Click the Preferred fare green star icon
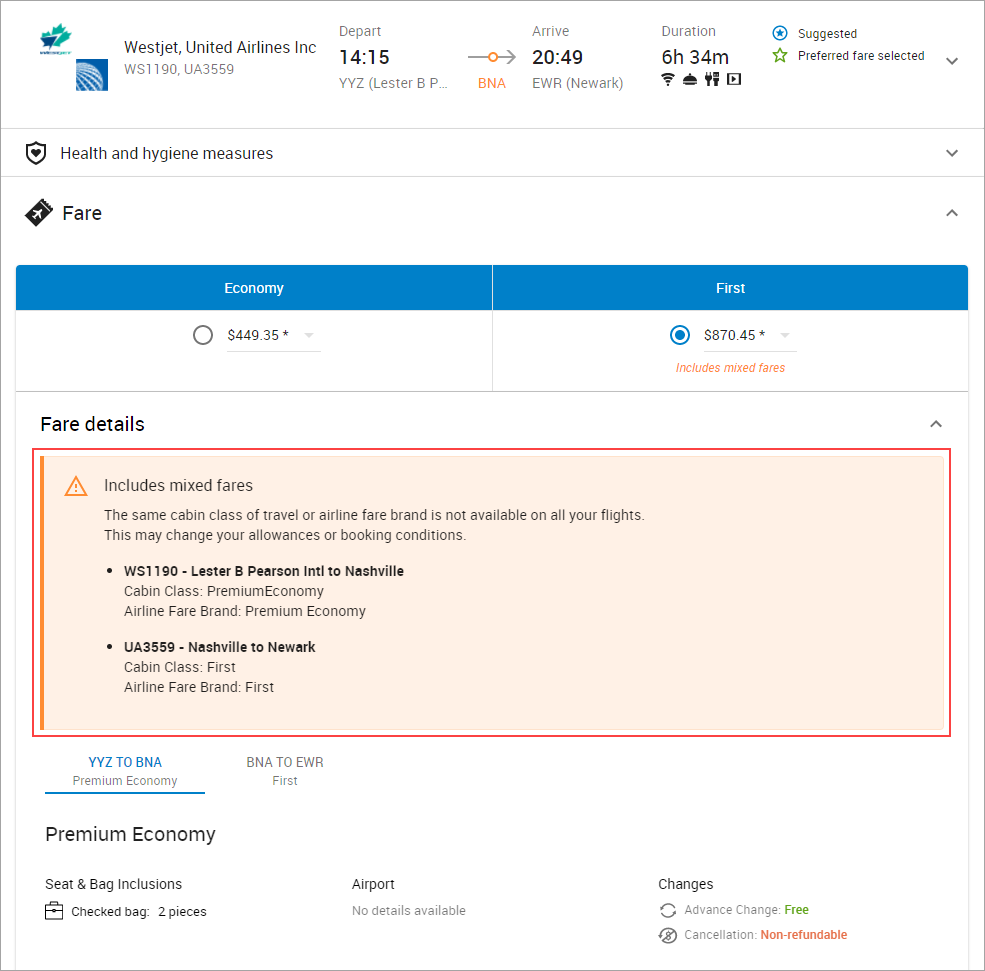 780,55
